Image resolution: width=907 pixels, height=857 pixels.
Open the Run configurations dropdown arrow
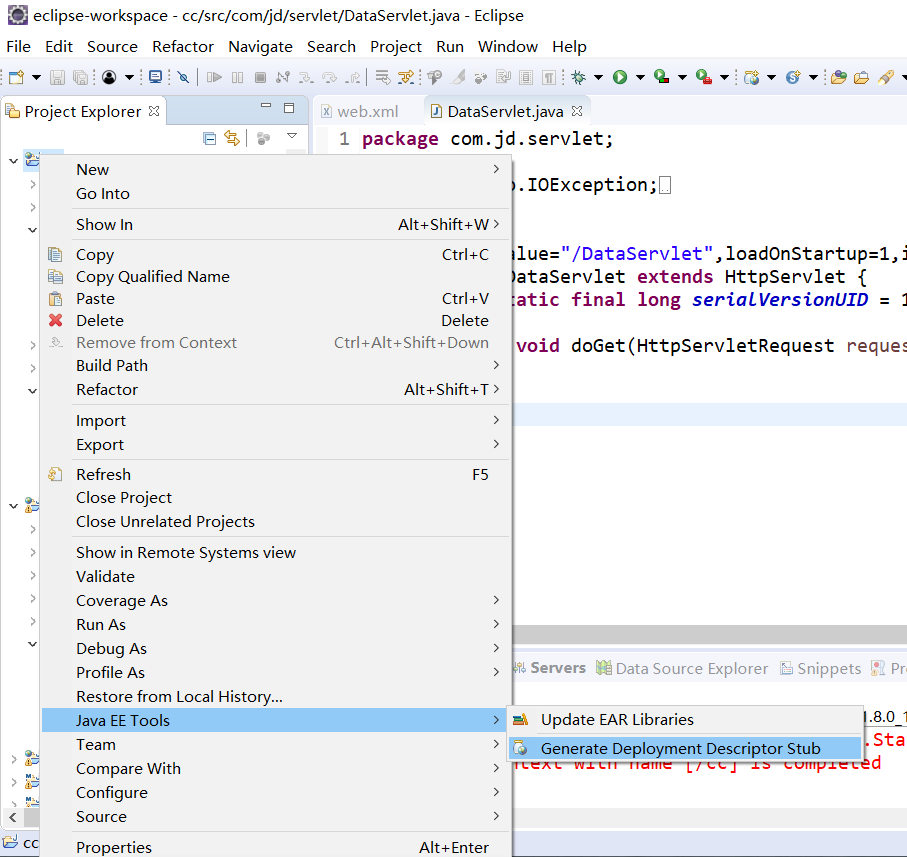(x=640, y=77)
